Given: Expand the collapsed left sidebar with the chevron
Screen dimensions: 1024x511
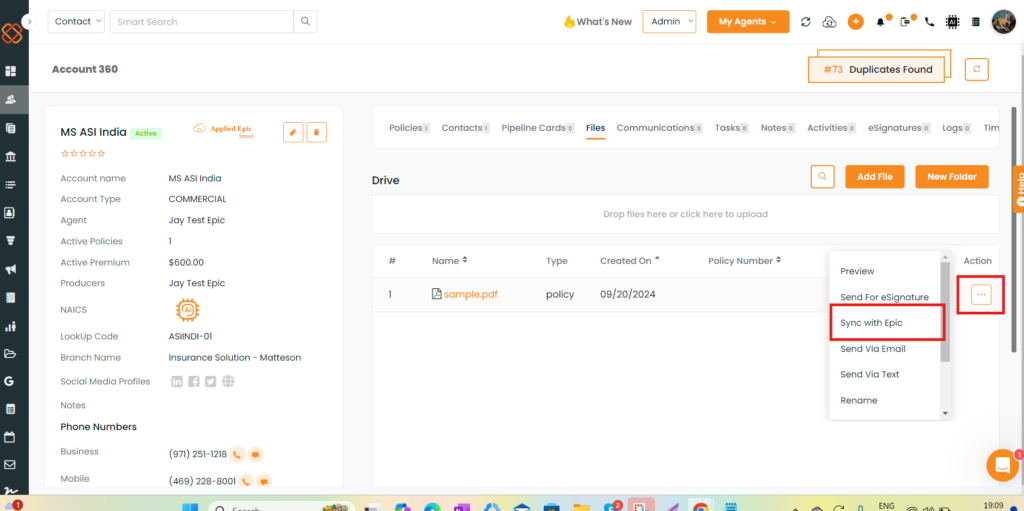Looking at the screenshot, I should (29, 22).
